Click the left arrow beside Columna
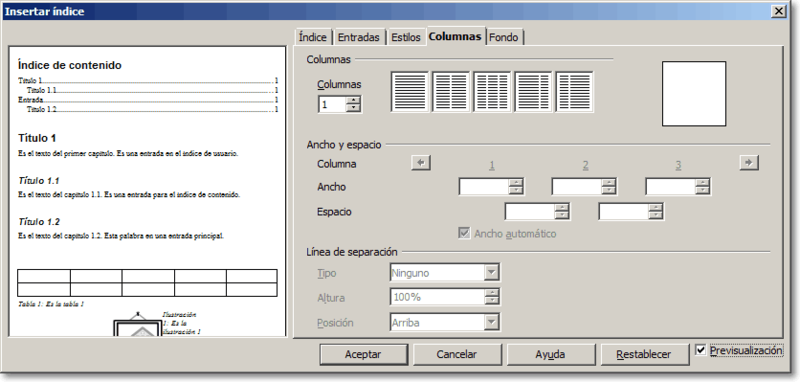This screenshot has width=800, height=382. 421,163
